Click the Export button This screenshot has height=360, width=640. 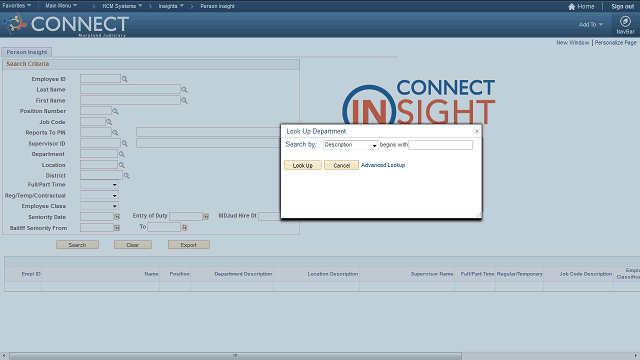click(x=189, y=245)
